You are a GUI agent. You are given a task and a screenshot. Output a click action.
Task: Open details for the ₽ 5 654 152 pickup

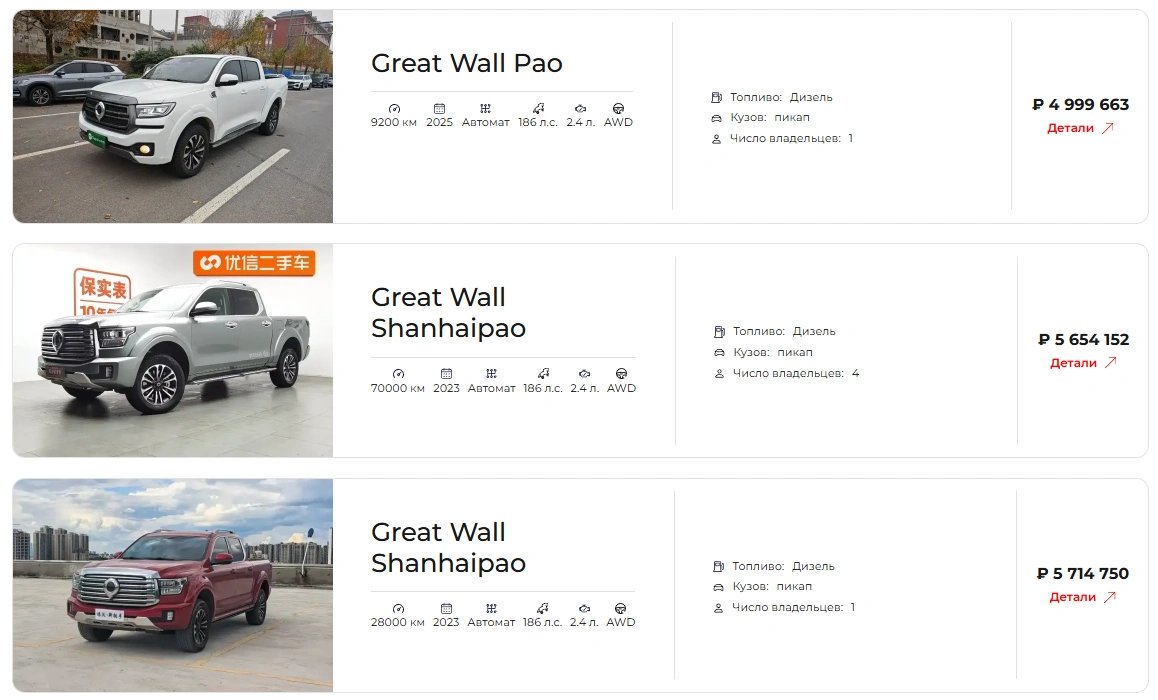1083,363
